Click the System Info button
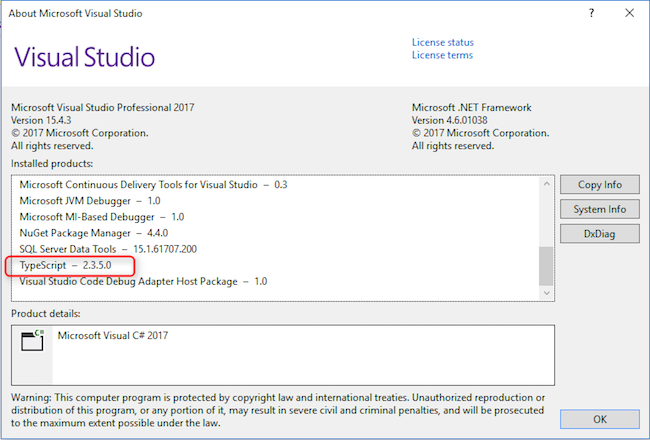The width and height of the screenshot is (650, 440). pyautogui.click(x=599, y=209)
